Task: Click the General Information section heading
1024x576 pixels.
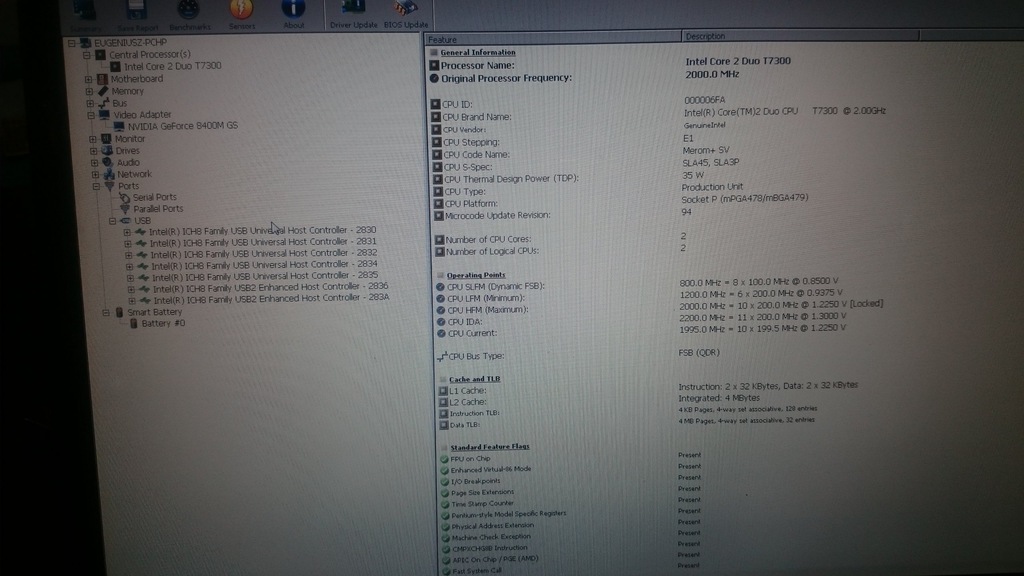Action: click(x=477, y=52)
